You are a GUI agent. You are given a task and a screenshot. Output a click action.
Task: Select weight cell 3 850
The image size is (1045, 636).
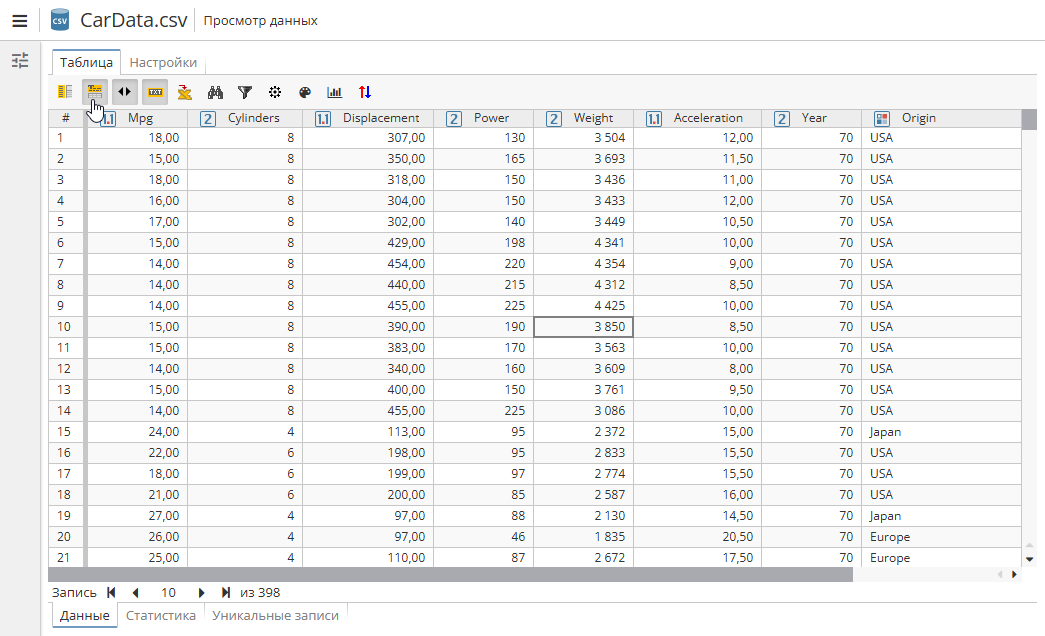tap(584, 327)
